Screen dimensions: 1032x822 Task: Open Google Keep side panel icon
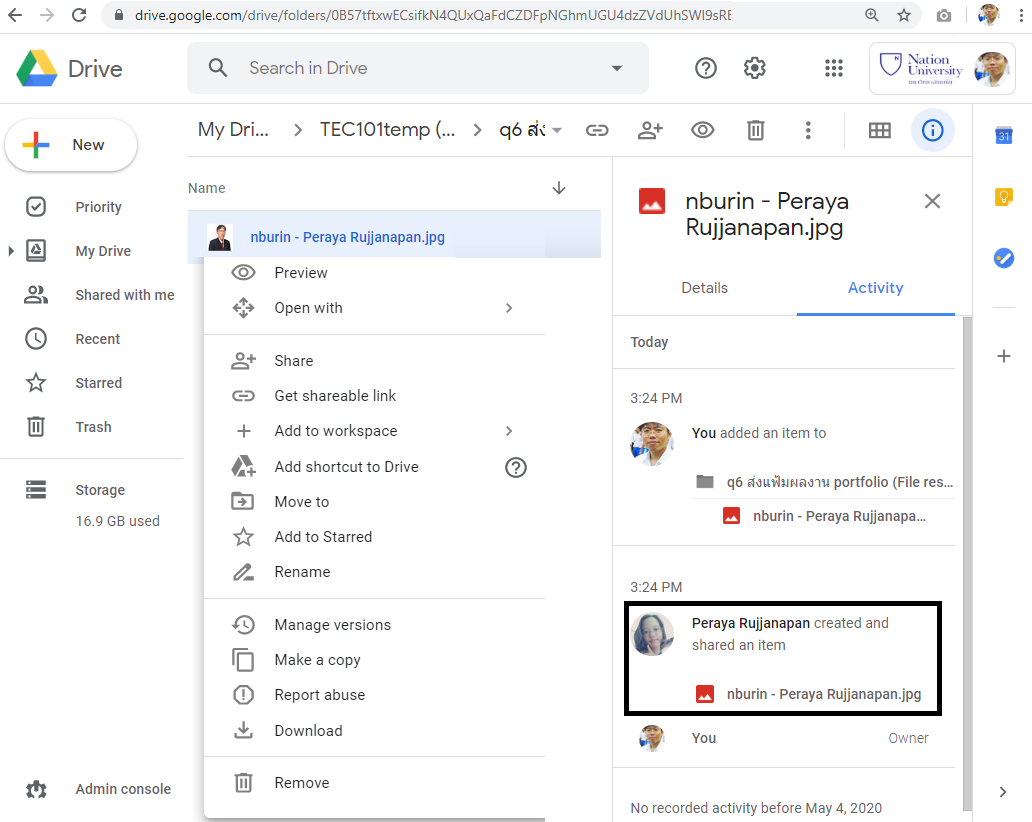1004,197
